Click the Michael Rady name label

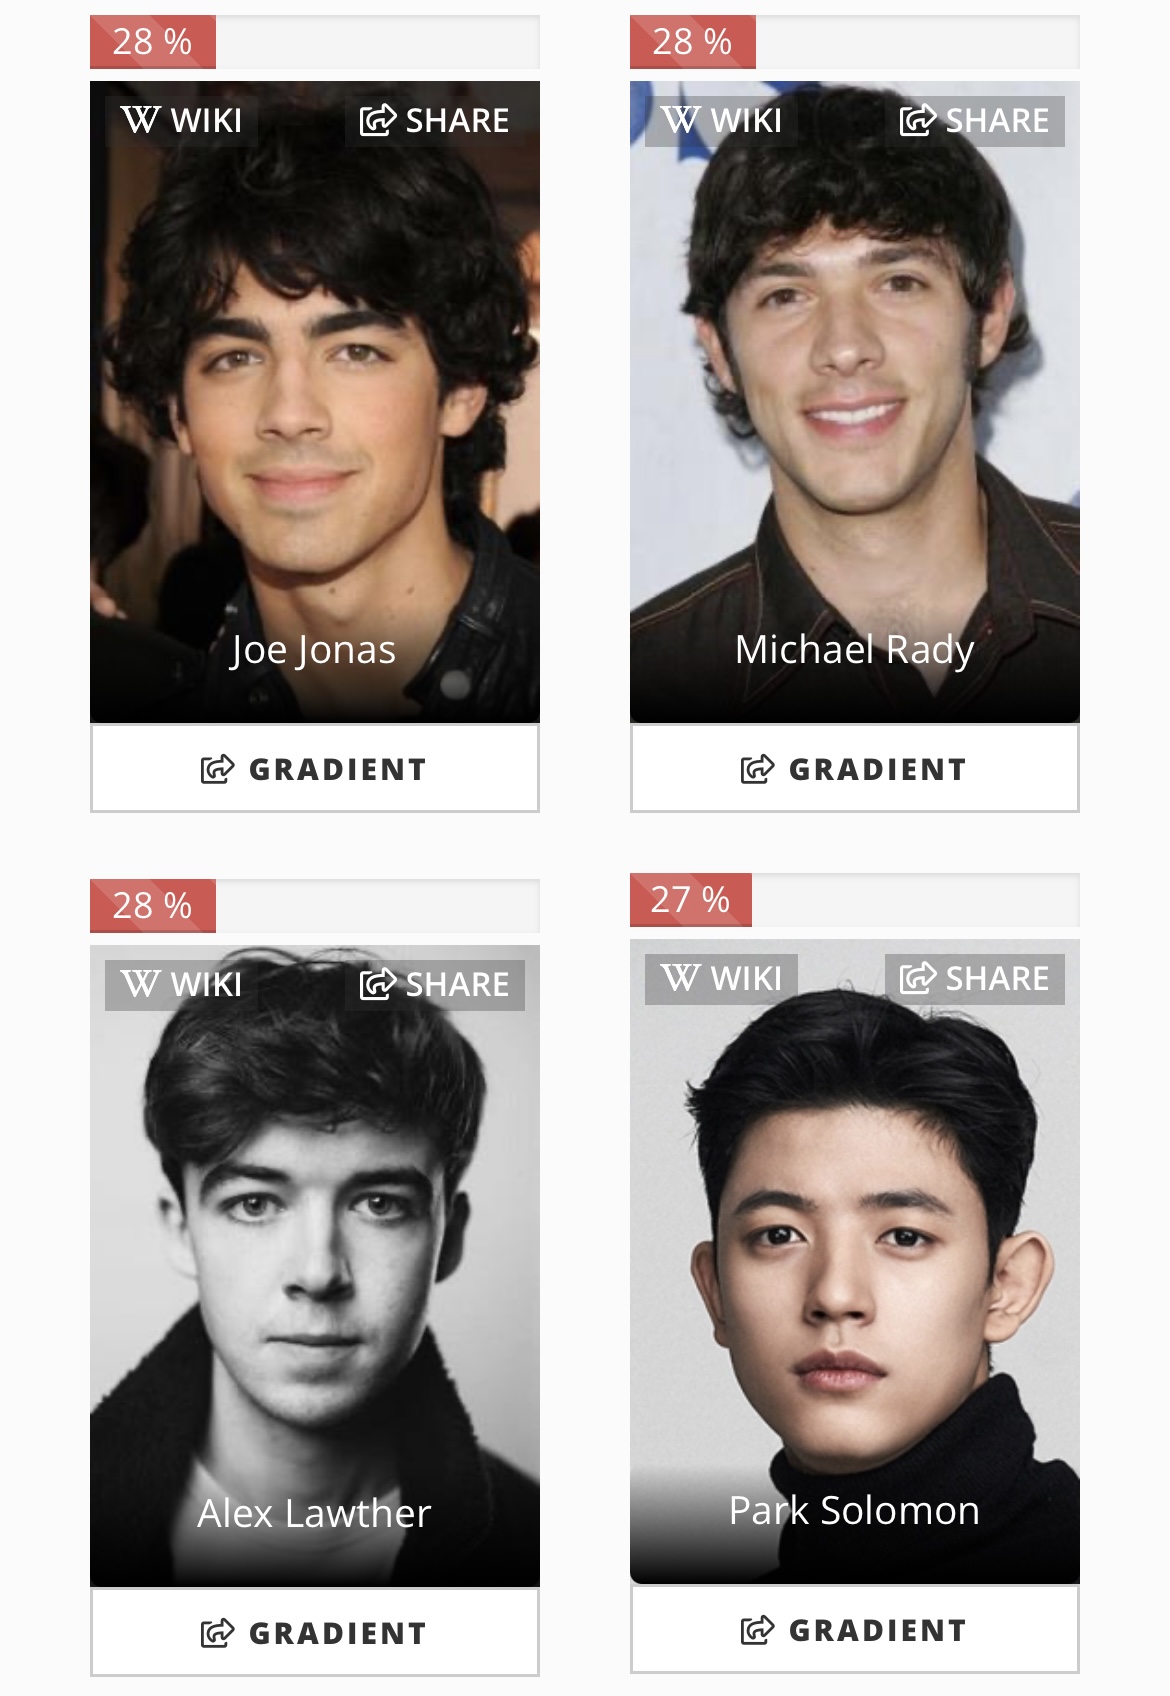coord(854,650)
